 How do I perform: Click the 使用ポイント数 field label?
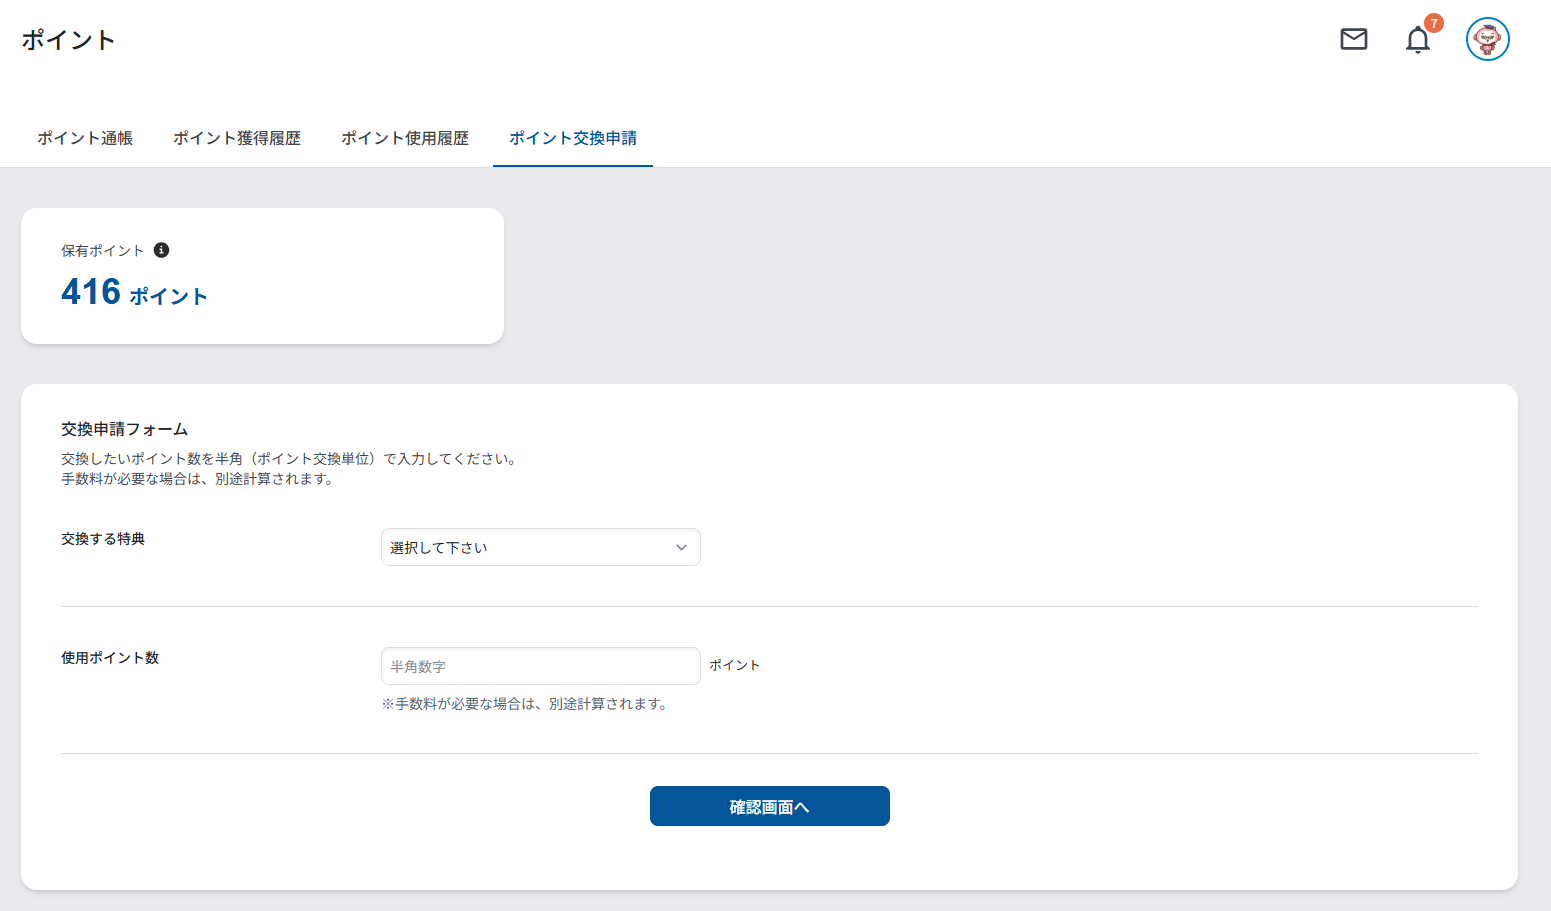click(x=110, y=658)
